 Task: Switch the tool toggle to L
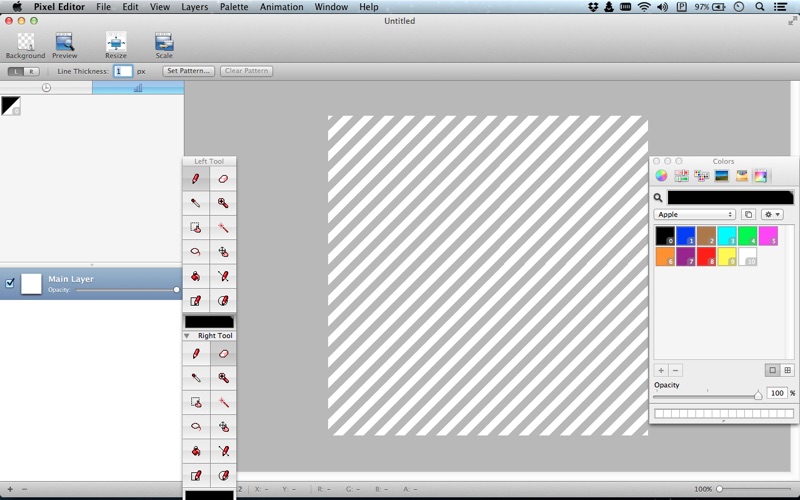(x=16, y=71)
